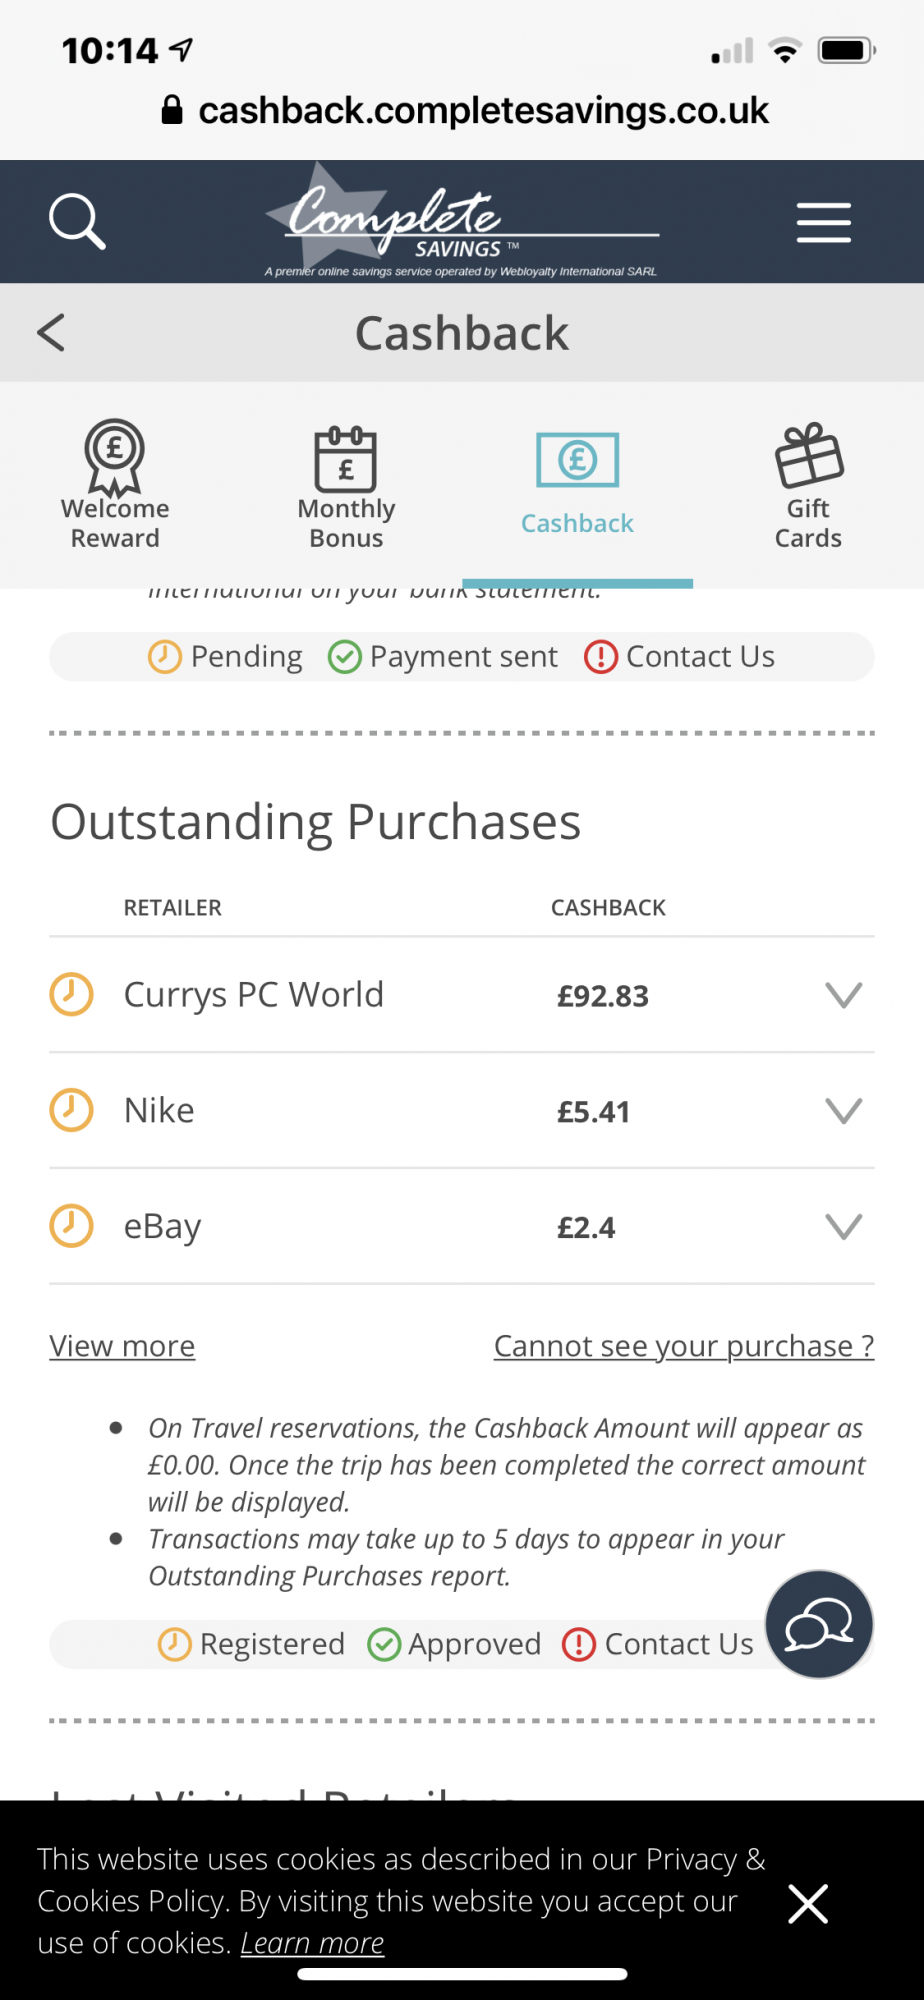
Task: Open the hamburger menu
Action: tap(823, 222)
